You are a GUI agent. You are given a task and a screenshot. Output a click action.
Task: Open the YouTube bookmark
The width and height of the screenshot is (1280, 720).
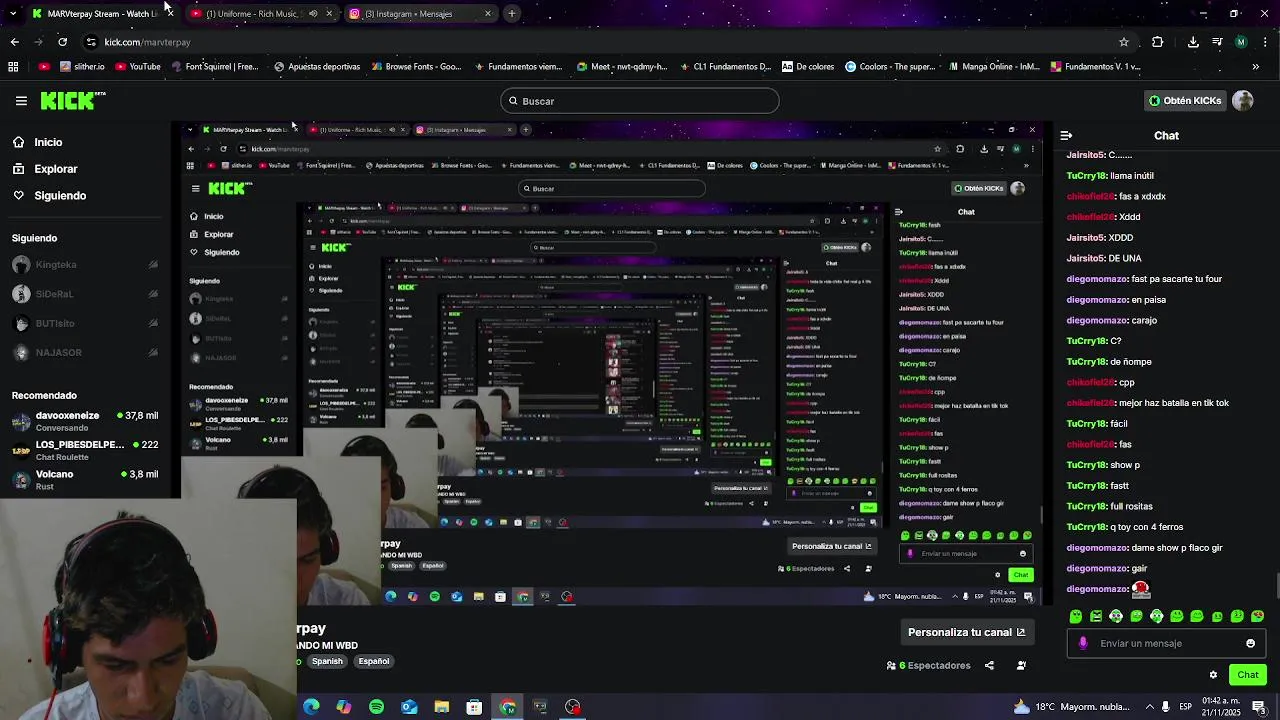[137, 67]
